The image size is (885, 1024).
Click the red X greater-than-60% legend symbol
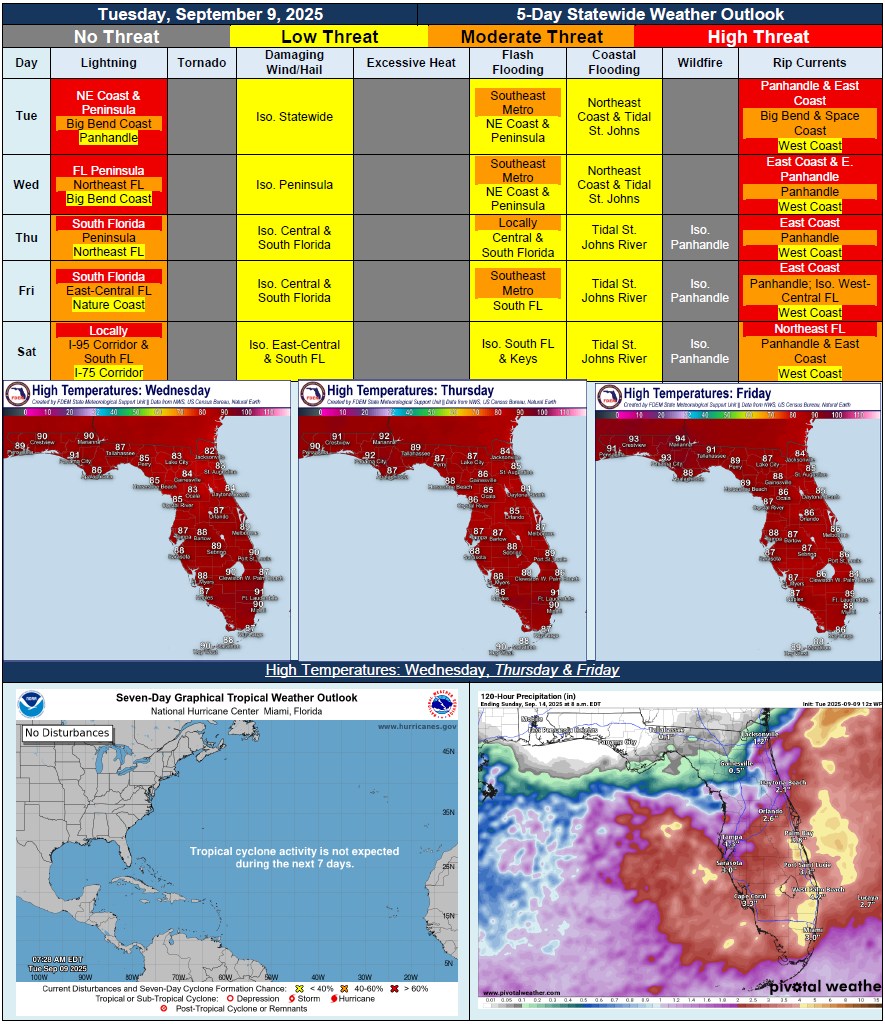pyautogui.click(x=395, y=988)
